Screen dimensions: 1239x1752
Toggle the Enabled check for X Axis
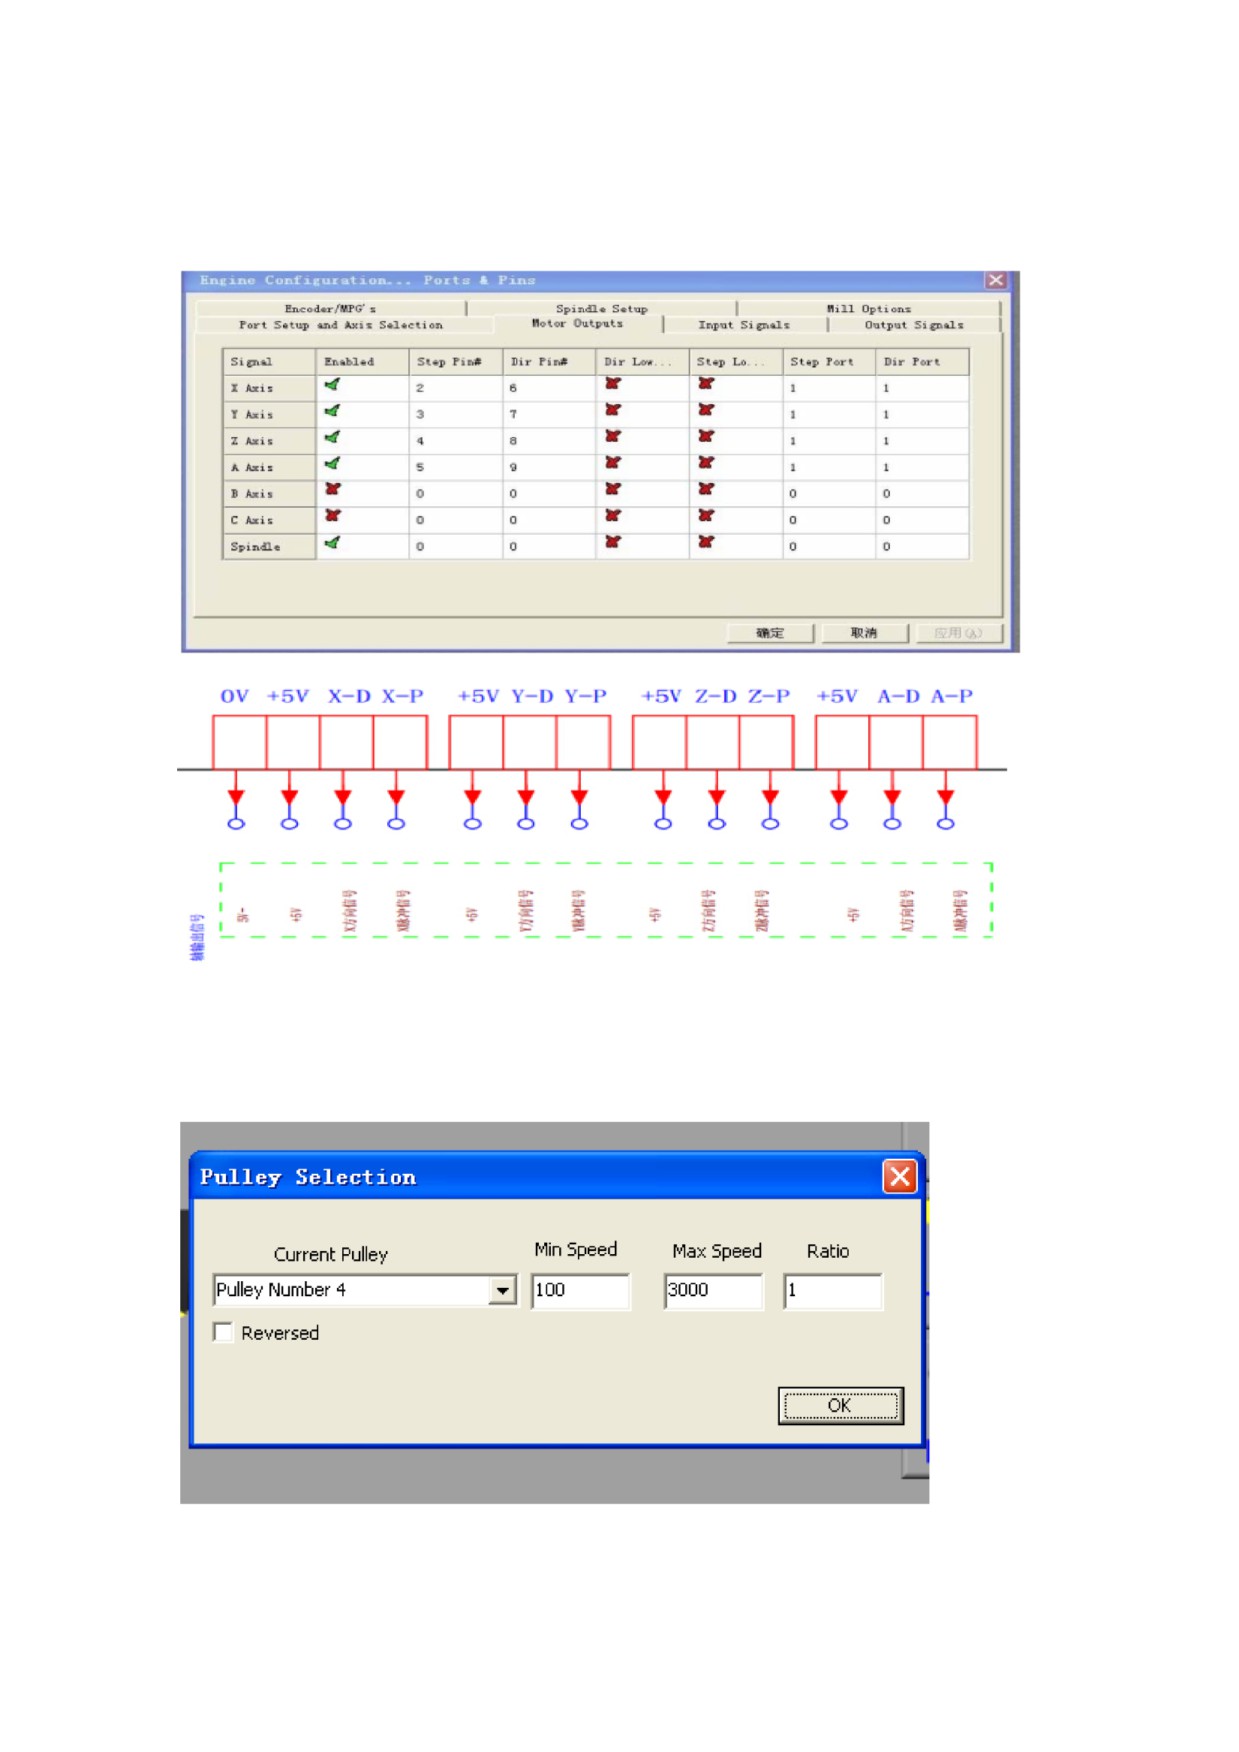pyautogui.click(x=332, y=384)
